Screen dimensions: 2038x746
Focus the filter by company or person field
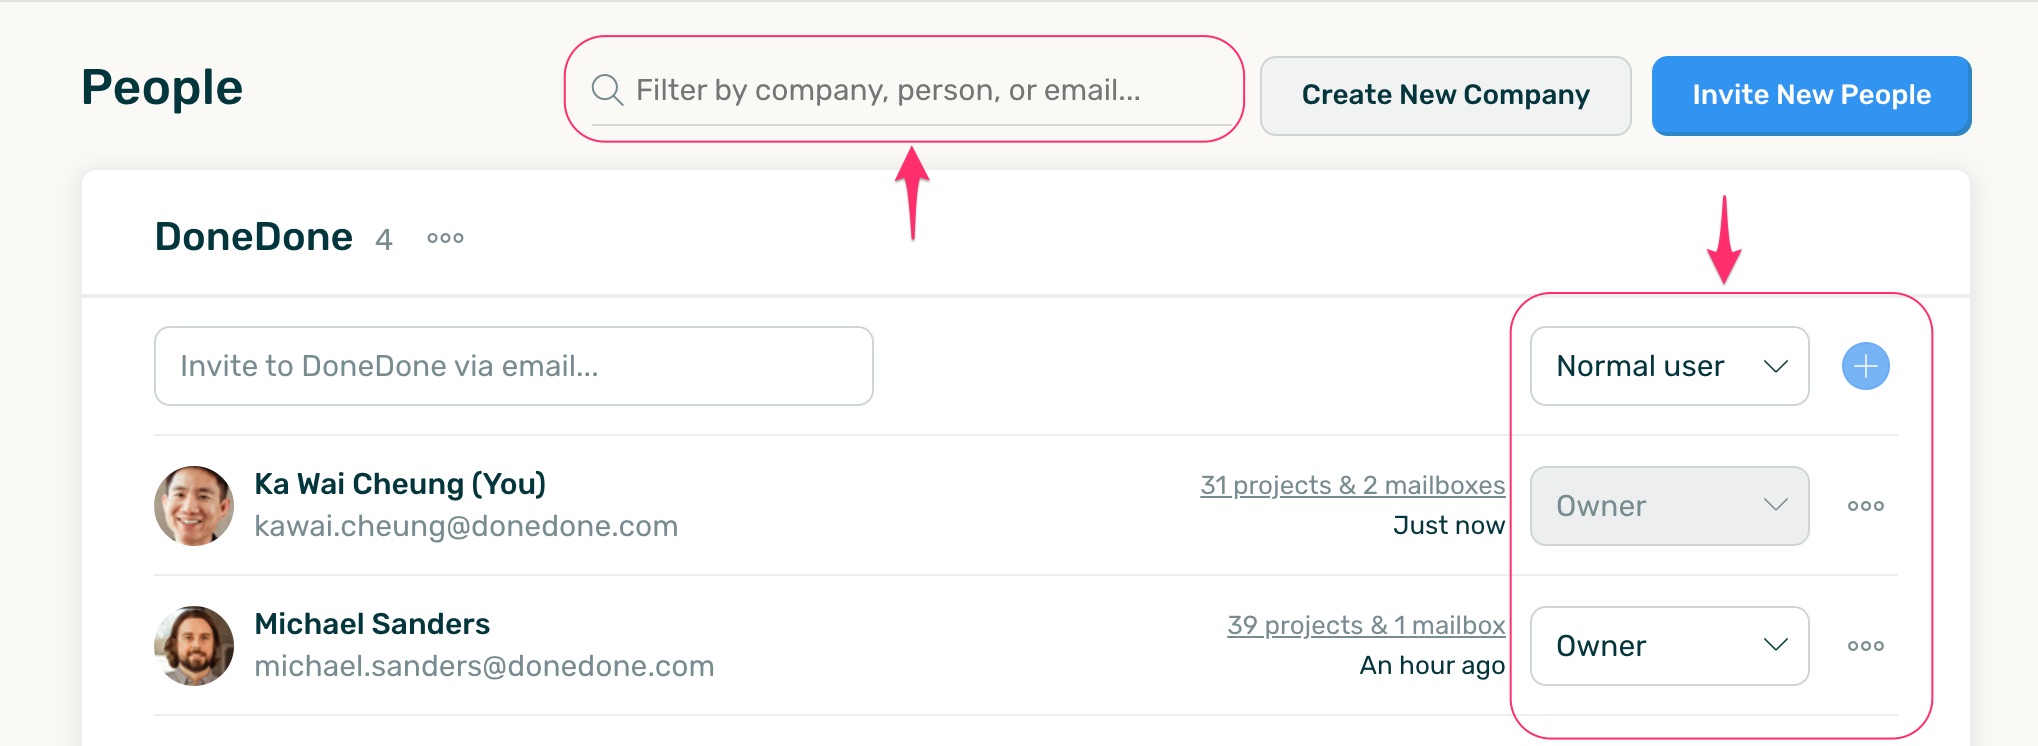[920, 90]
